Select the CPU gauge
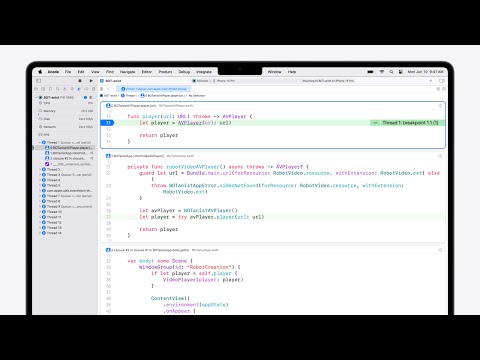This screenshot has width=480, height=360. 66,103
